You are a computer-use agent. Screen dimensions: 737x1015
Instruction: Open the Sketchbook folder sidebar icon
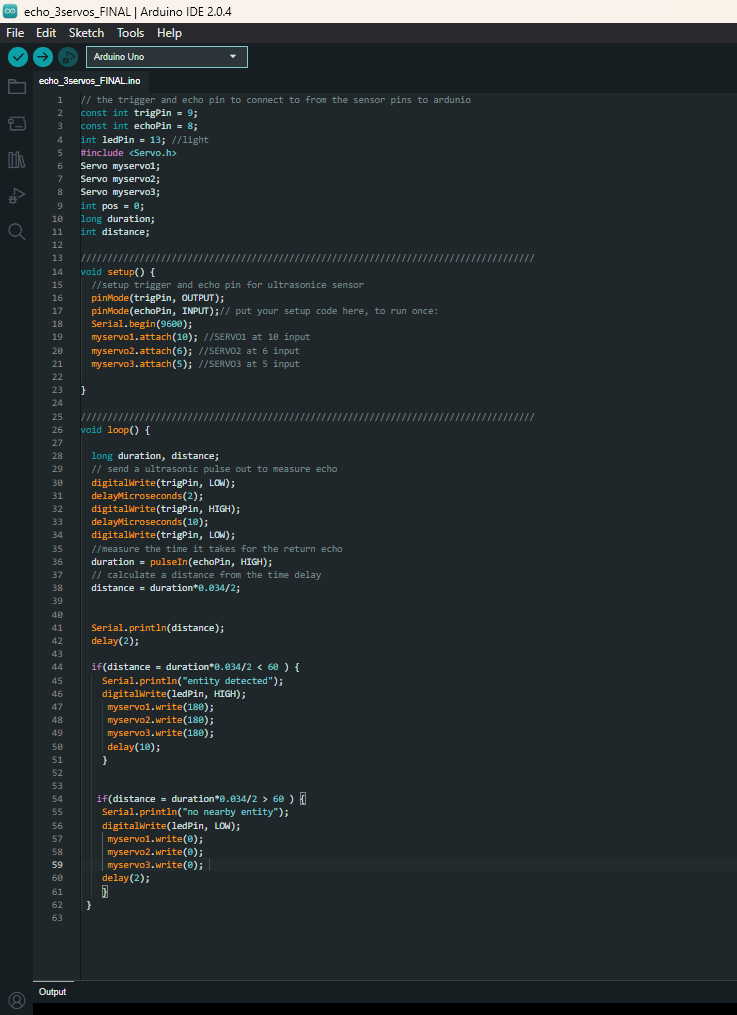click(17, 87)
